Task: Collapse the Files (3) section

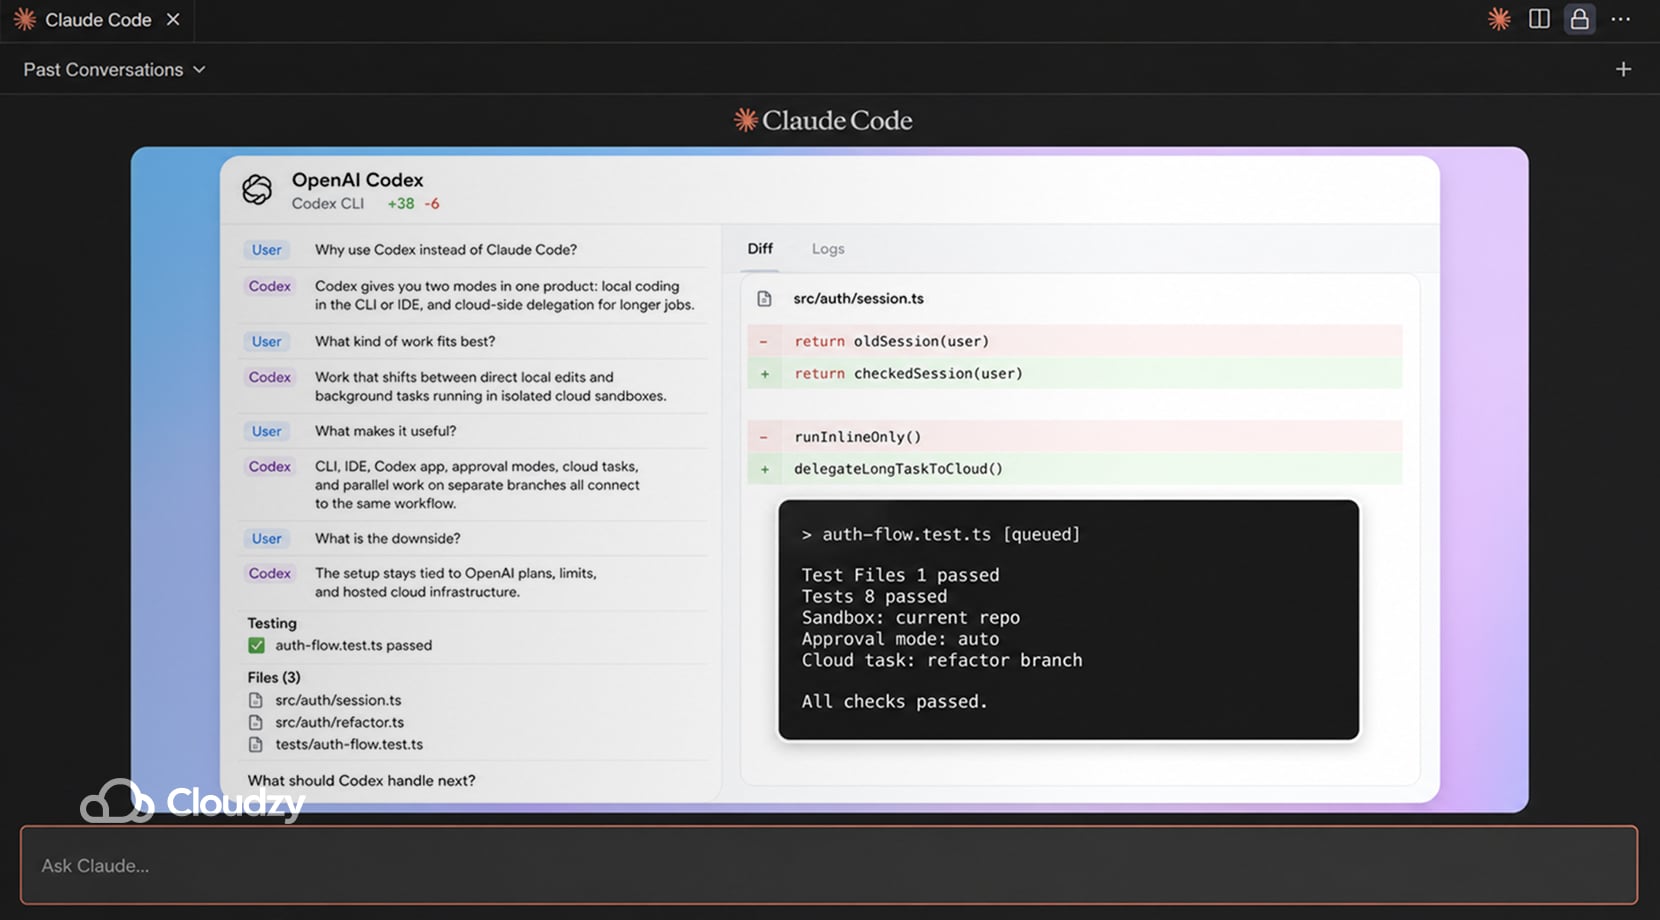Action: click(x=273, y=677)
